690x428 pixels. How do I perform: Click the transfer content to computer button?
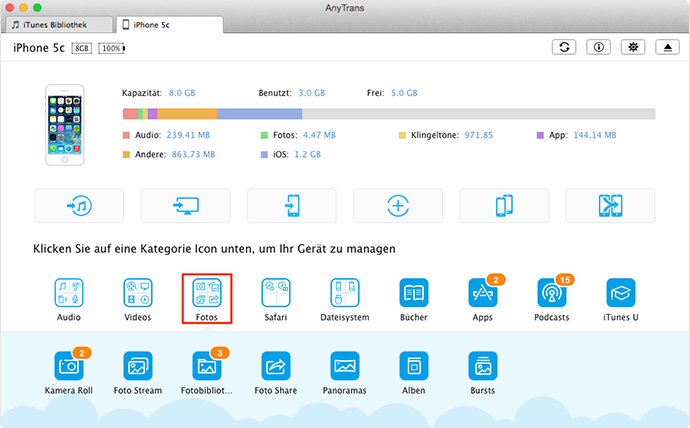point(186,205)
